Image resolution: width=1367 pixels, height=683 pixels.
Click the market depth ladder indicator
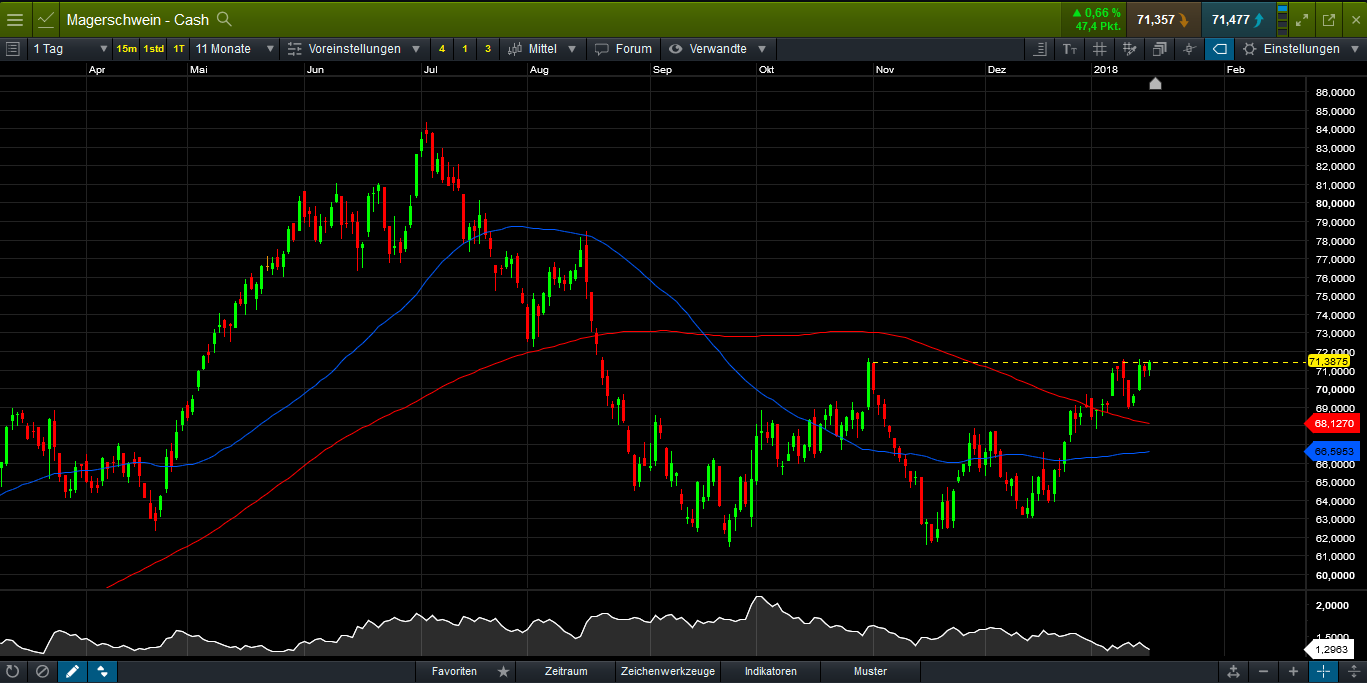pyautogui.click(x=1283, y=19)
